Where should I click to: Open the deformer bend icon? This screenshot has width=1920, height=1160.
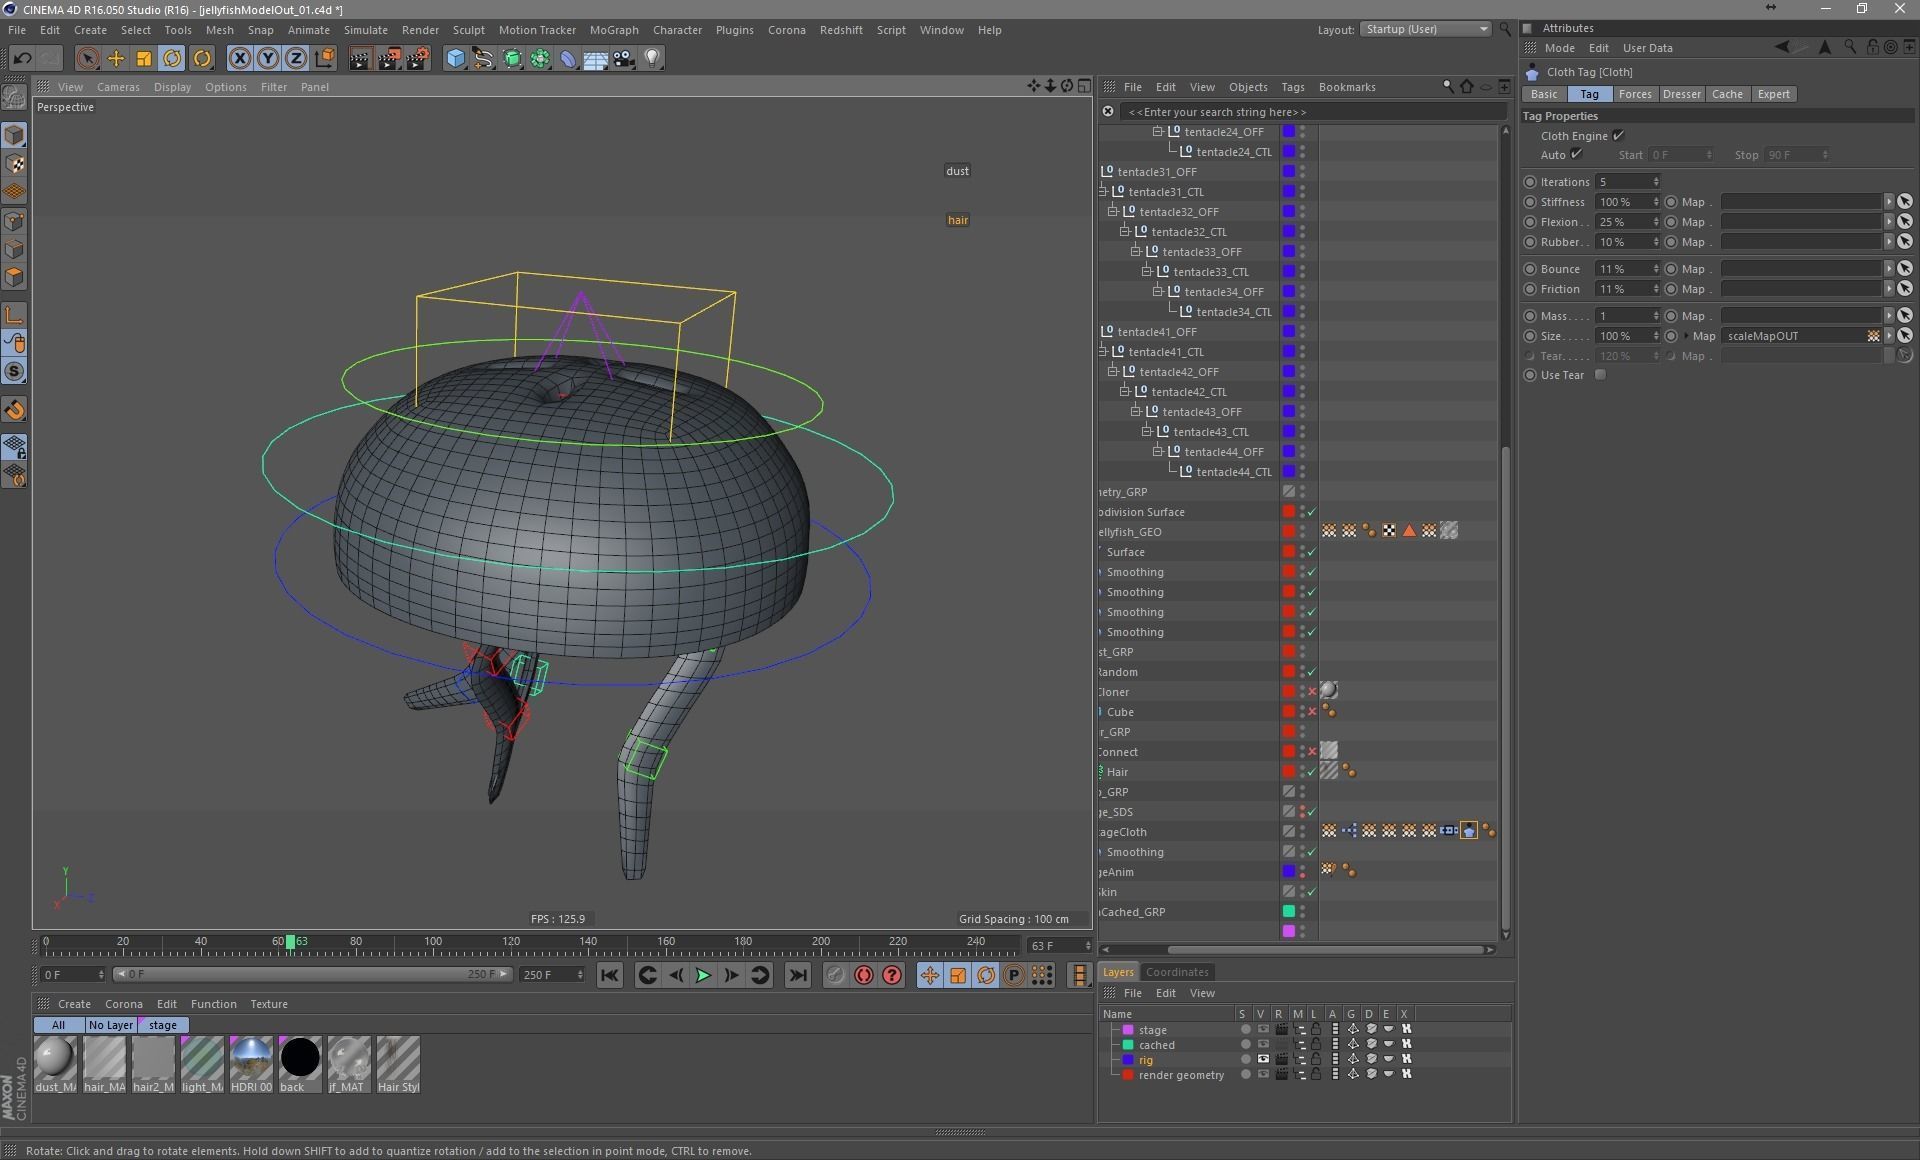(568, 58)
